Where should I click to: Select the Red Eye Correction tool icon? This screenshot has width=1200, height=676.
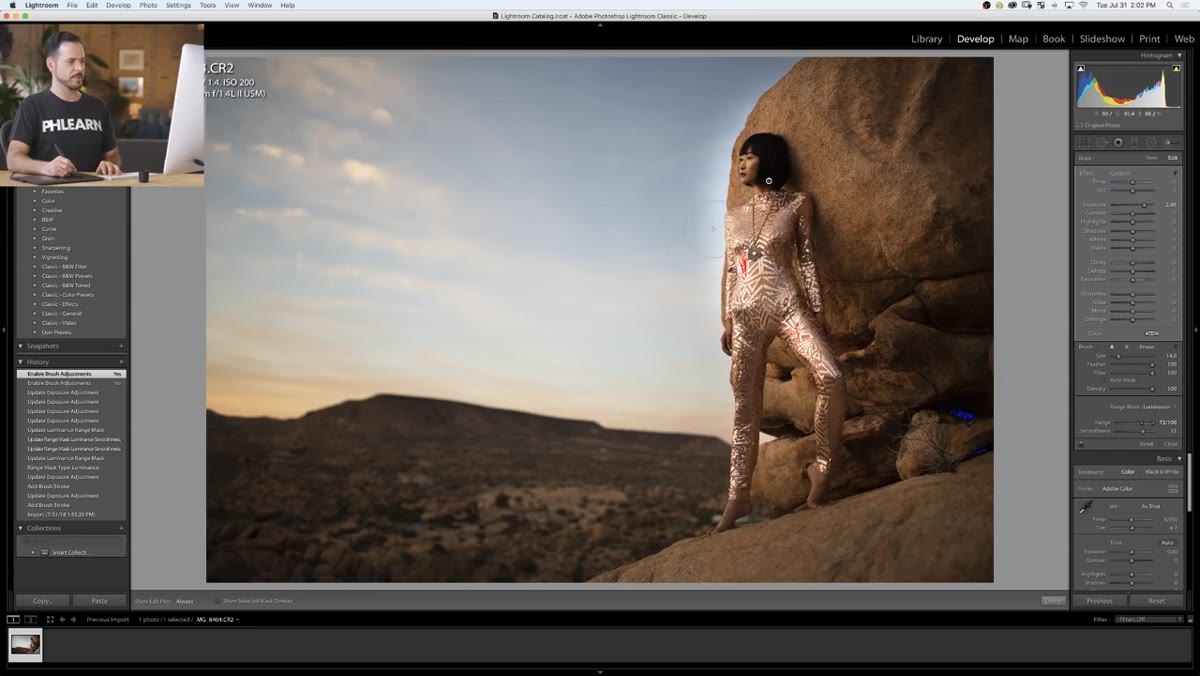point(1118,143)
